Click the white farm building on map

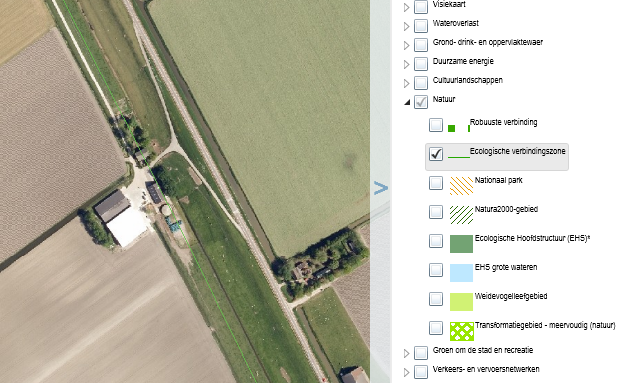tap(127, 227)
